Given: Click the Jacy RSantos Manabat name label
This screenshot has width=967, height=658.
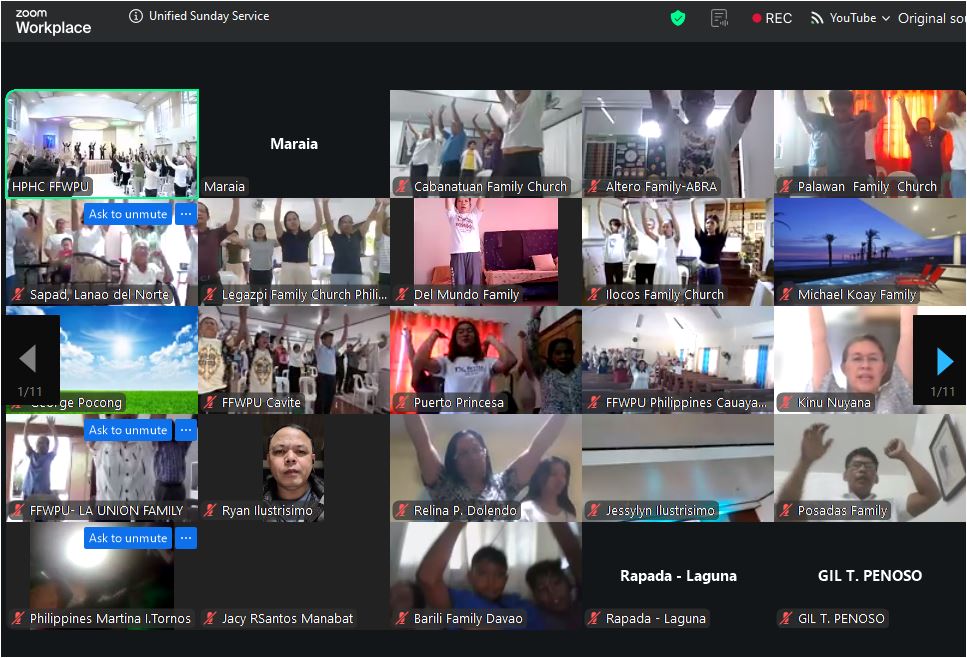Looking at the screenshot, I should click(287, 619).
